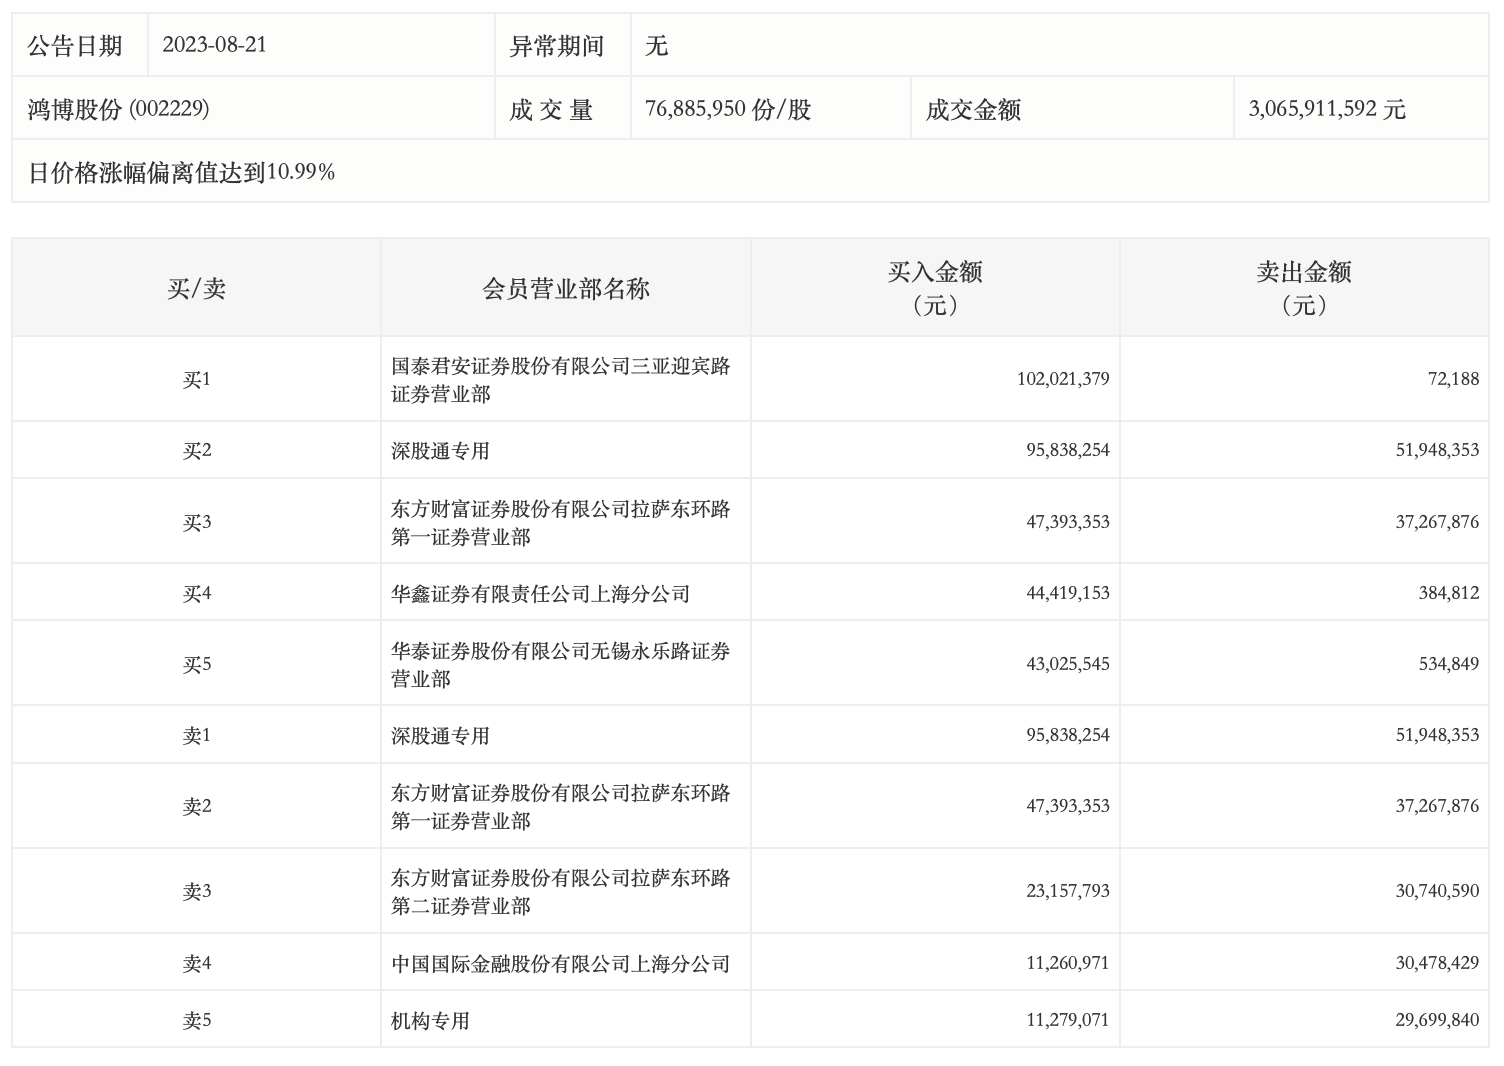Open 华鑫证券有限责任公司上海分公司 entry

(540, 594)
